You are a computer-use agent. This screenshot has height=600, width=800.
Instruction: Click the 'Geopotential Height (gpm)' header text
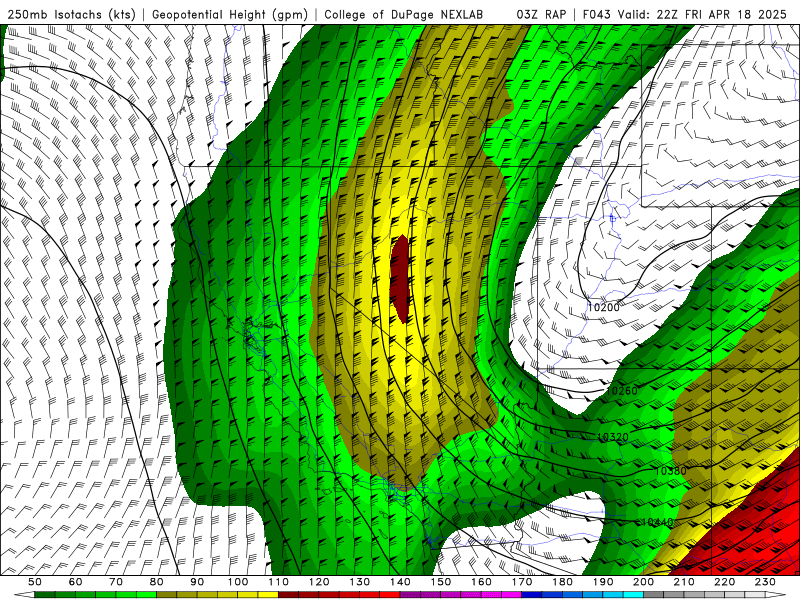coord(230,14)
